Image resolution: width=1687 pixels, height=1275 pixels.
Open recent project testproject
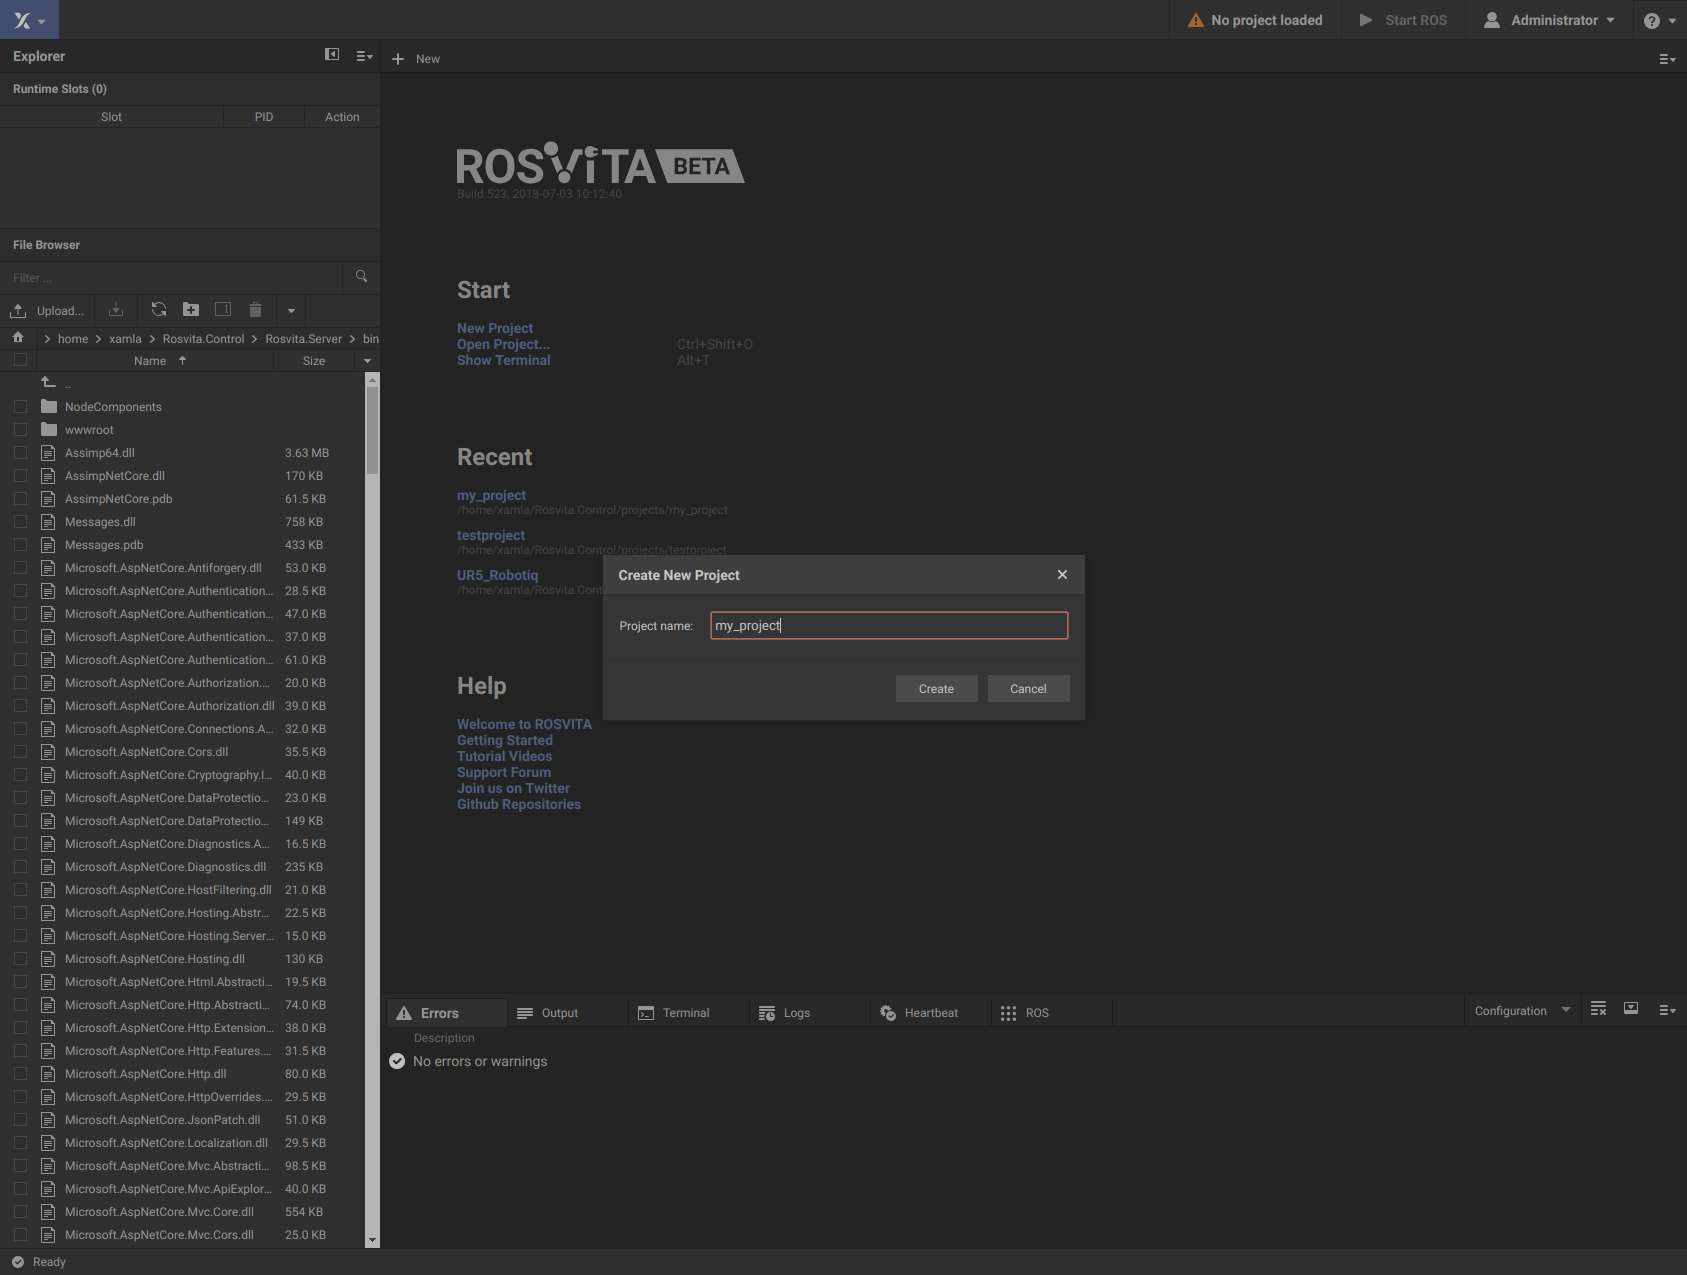[491, 535]
